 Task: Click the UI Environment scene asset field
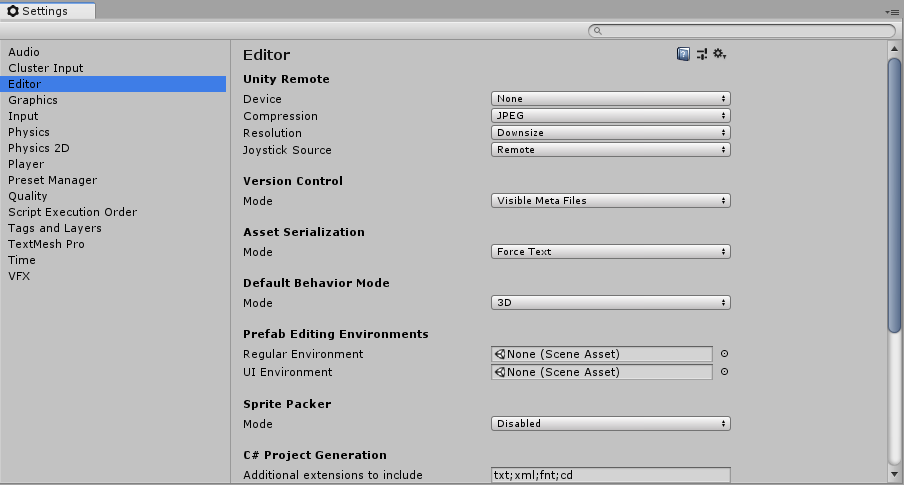[602, 372]
